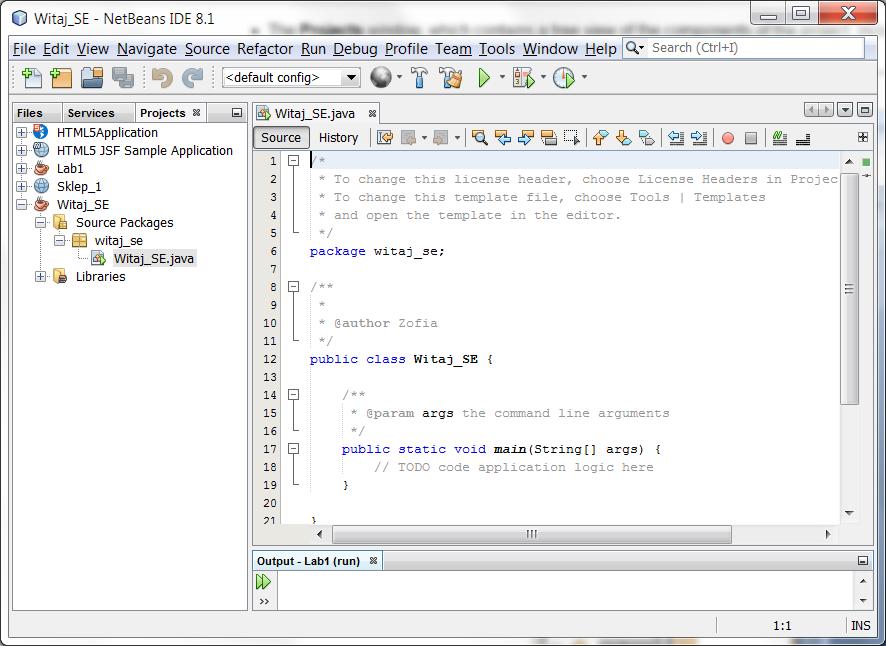Minimize the Projects panel

pyautogui.click(x=237, y=113)
